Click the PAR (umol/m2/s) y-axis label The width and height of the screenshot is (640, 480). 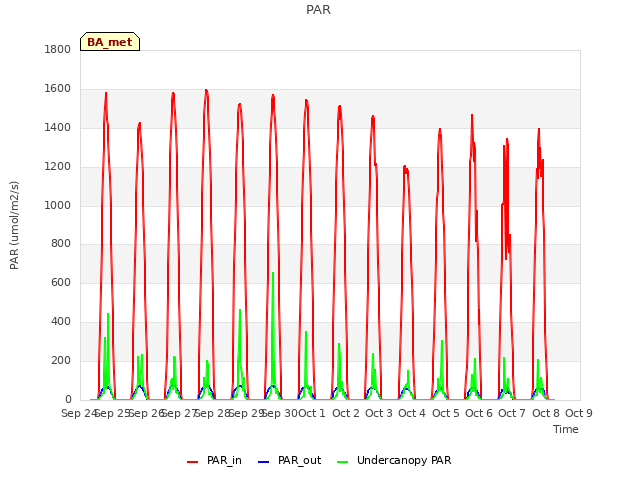click(x=14, y=225)
